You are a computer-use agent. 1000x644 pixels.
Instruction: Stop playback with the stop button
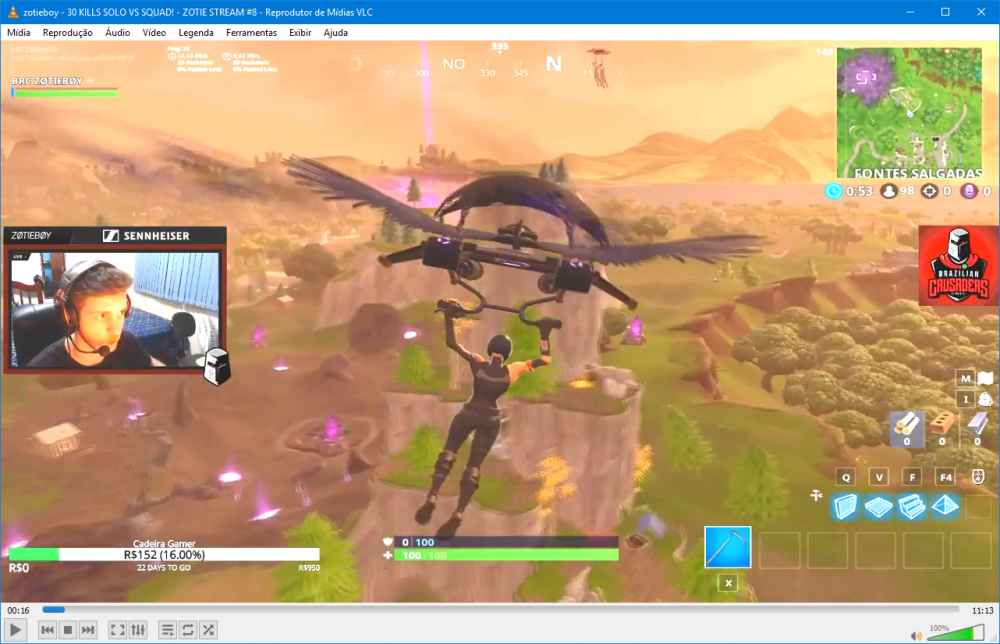(68, 630)
